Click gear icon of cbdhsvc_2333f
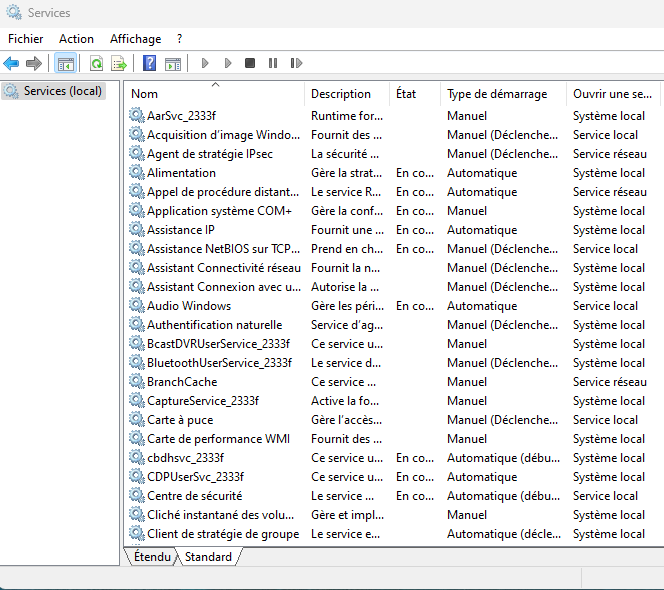The image size is (664, 590). [x=136, y=457]
